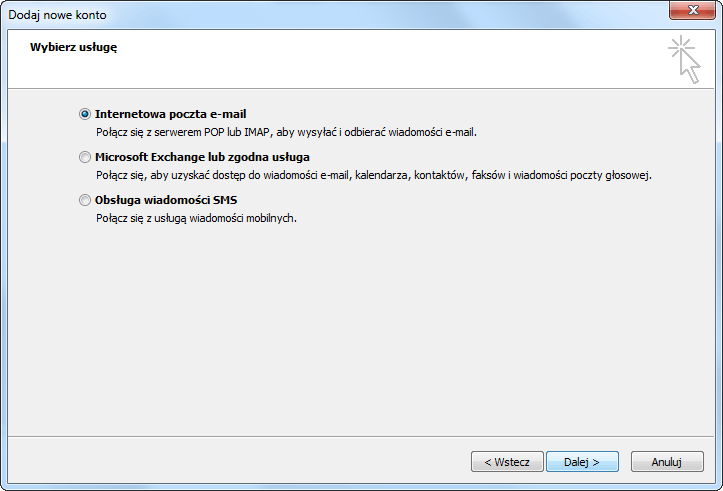Enable the Obsługa wiadomości SMS radio option

85,200
